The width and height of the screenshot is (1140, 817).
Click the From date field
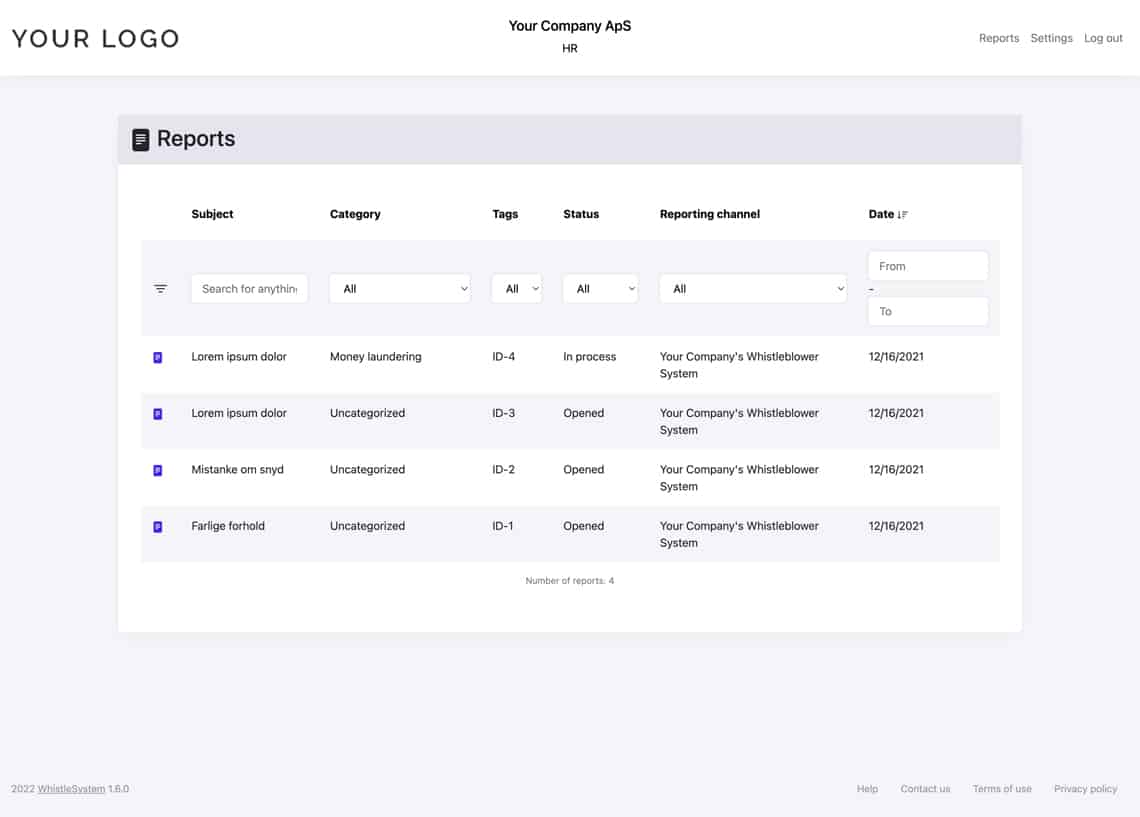(928, 266)
